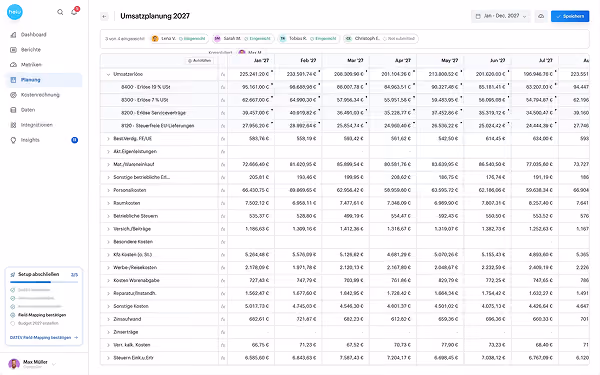
Task: Open formula icon for Personalkosten row
Action: click(223, 190)
